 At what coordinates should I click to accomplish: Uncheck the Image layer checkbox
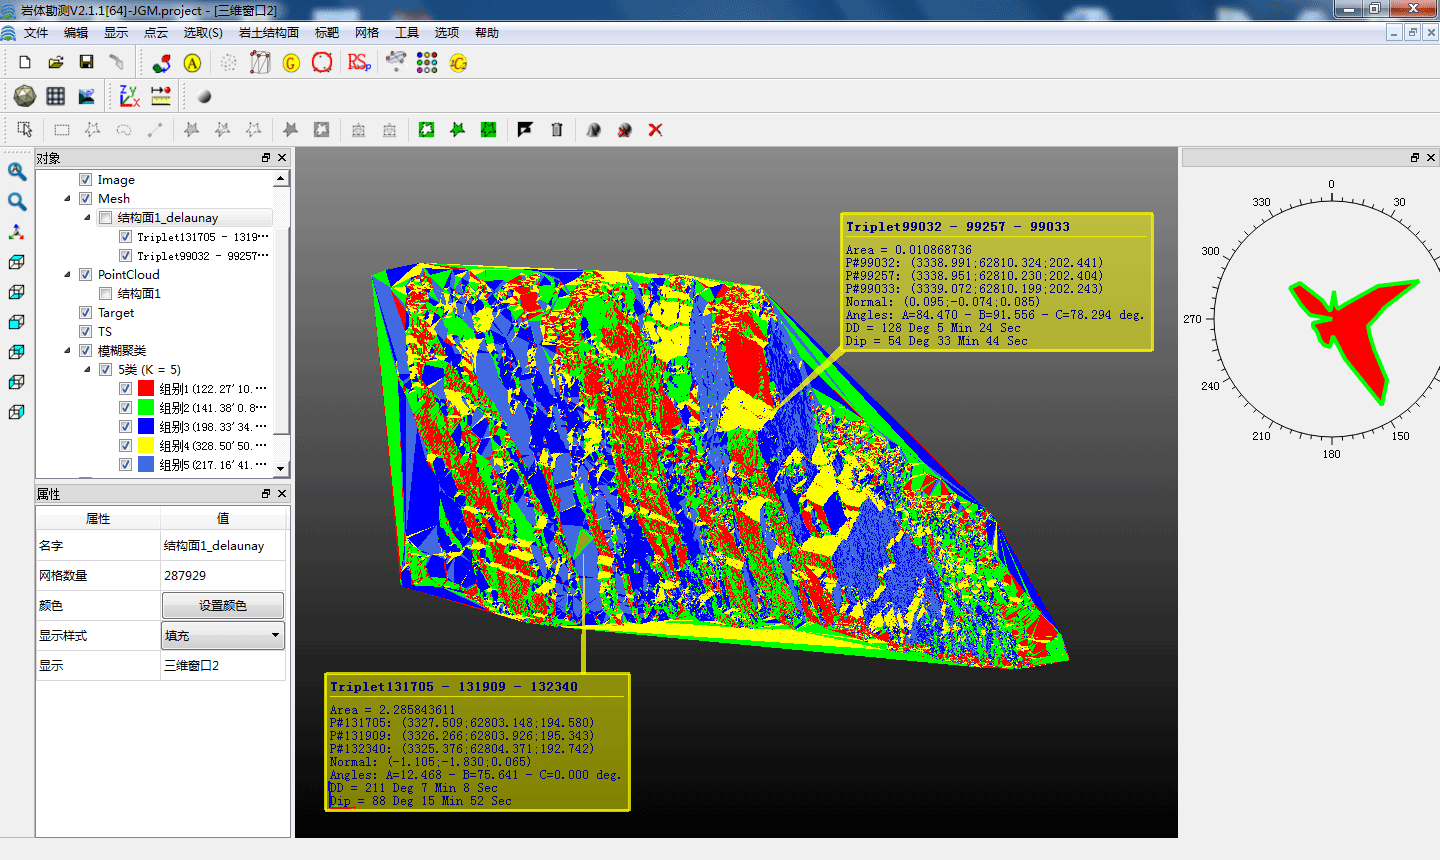tap(86, 180)
